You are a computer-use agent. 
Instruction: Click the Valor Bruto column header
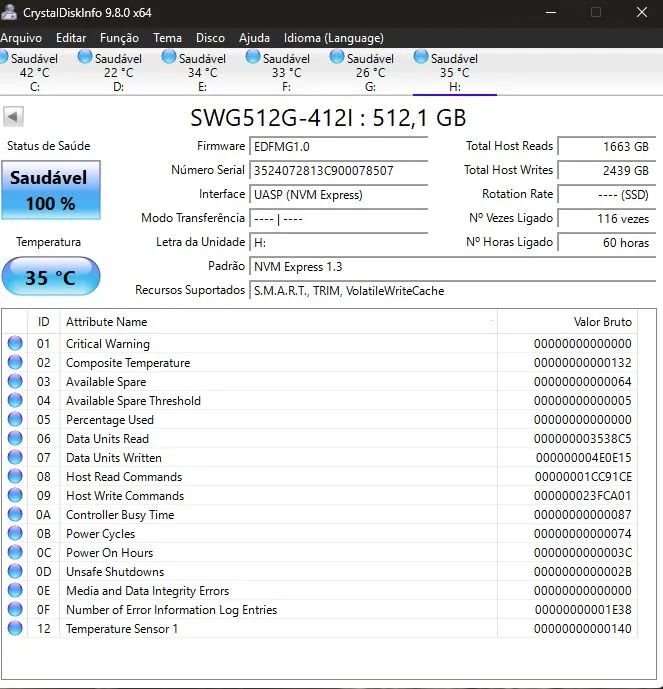pos(567,322)
